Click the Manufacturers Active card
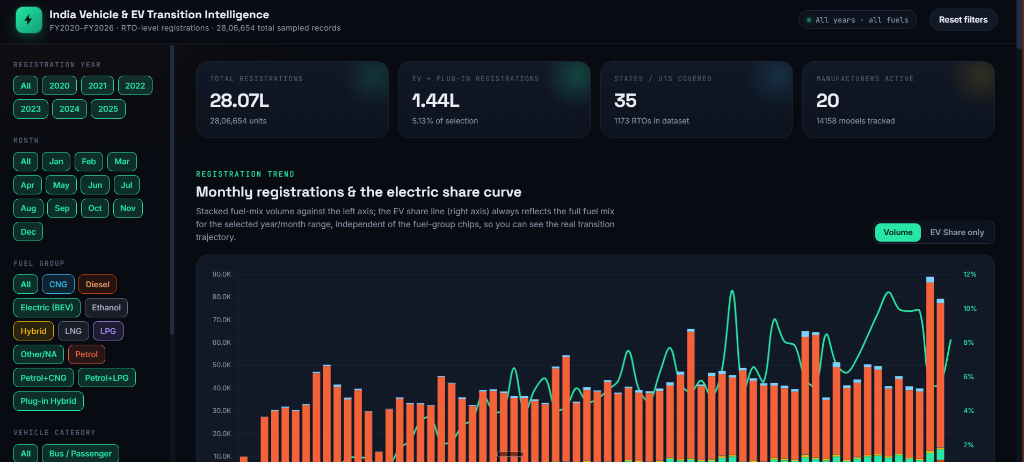The height and width of the screenshot is (462, 1024). (x=898, y=99)
